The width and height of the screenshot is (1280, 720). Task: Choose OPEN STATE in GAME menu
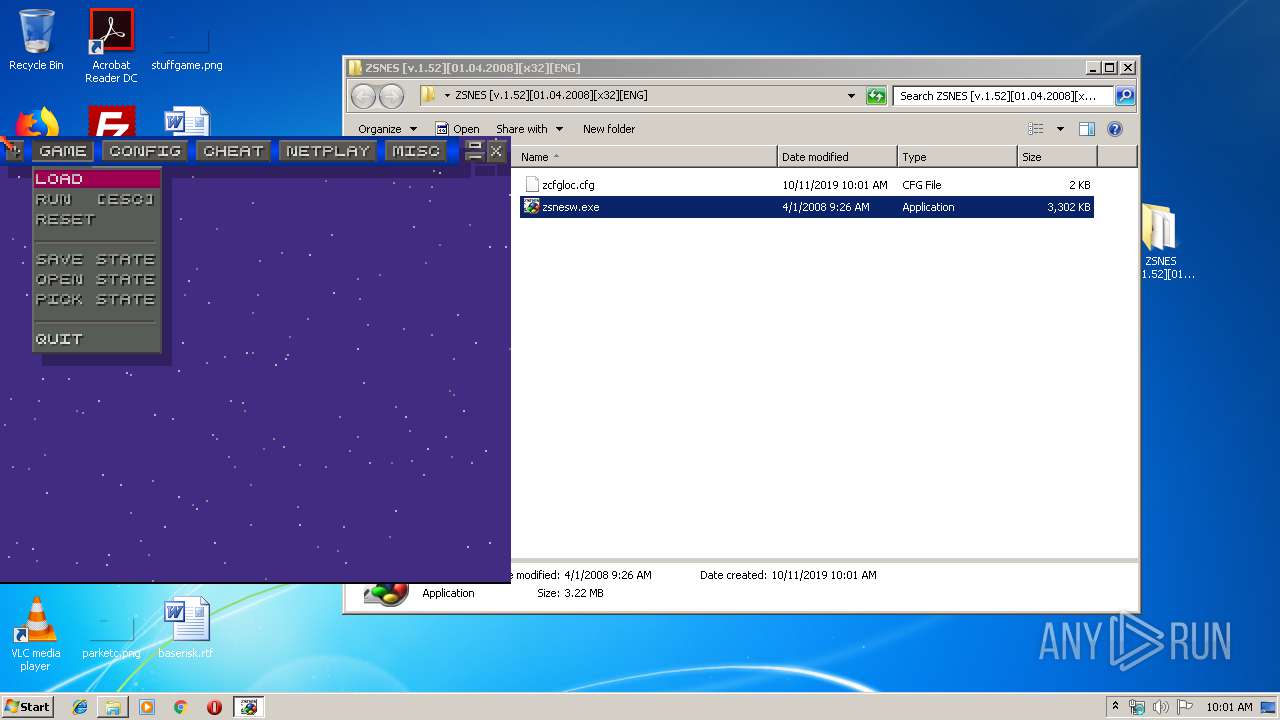point(97,279)
